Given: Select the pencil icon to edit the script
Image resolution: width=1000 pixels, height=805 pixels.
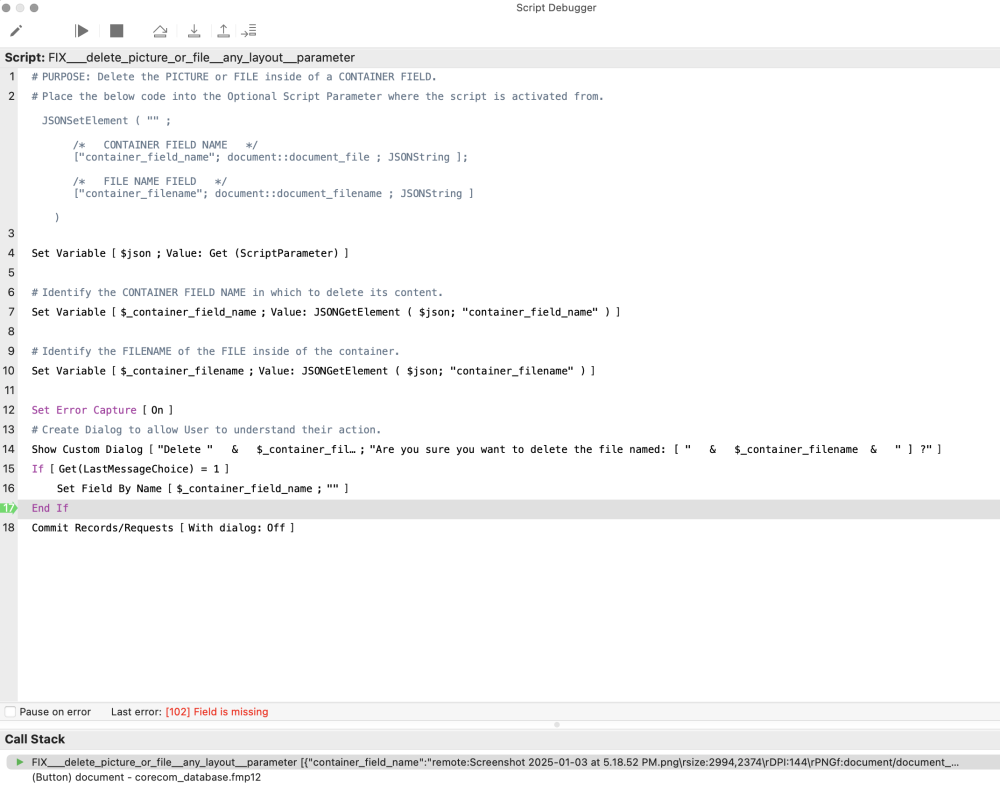Looking at the screenshot, I should 16,31.
